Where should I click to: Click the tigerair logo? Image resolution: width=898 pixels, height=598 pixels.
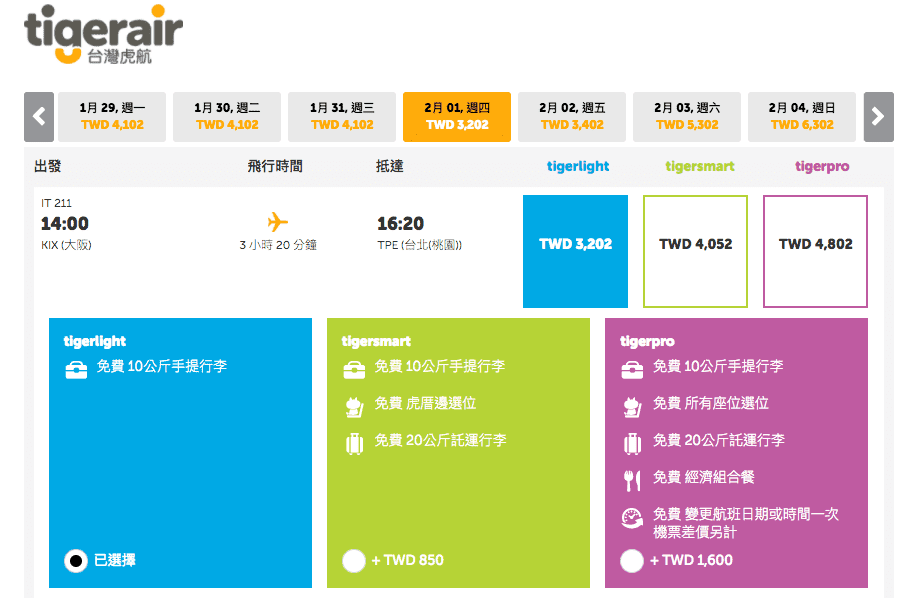[103, 34]
